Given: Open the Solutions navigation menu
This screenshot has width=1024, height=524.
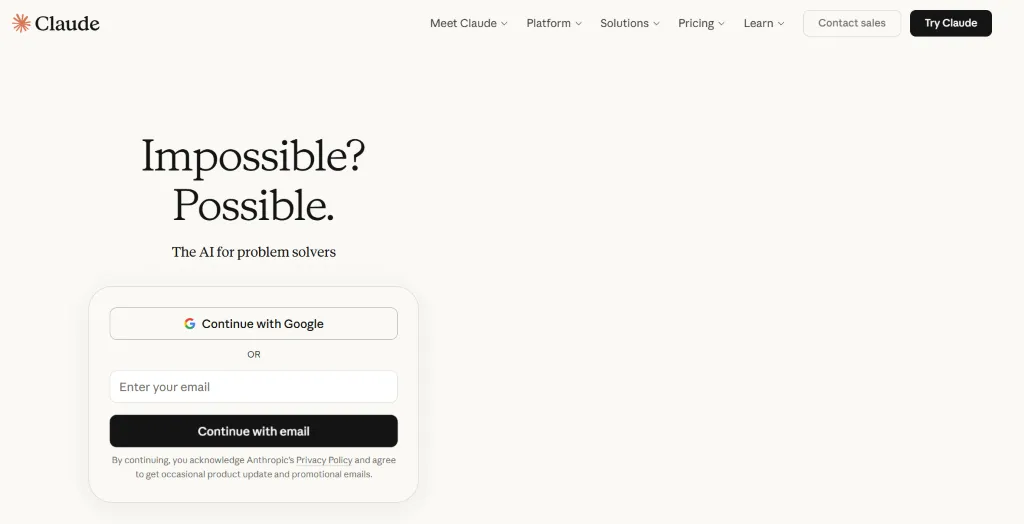Looking at the screenshot, I should coord(624,23).
